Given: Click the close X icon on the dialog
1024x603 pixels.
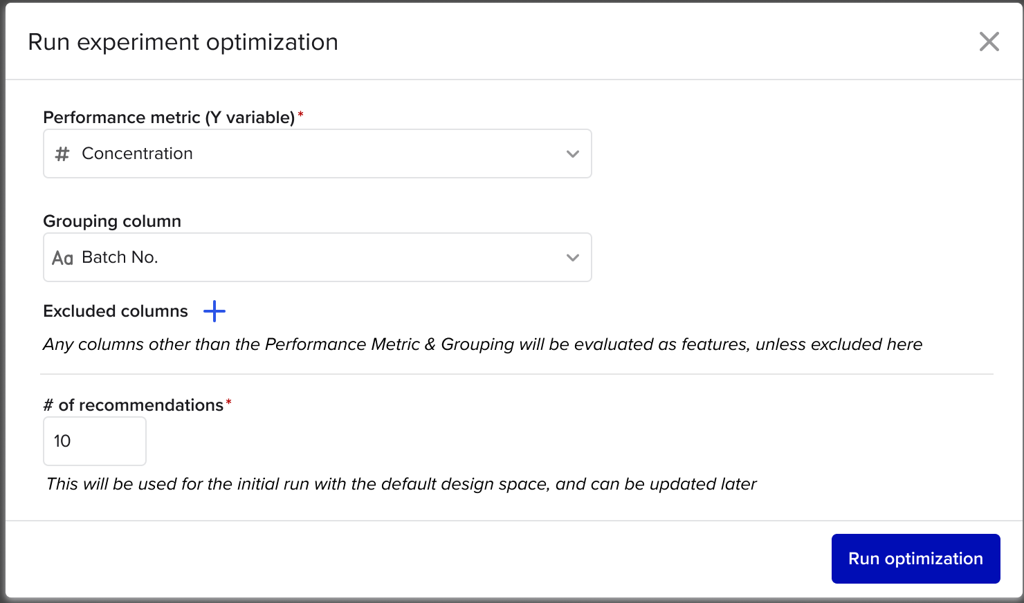Looking at the screenshot, I should (989, 41).
